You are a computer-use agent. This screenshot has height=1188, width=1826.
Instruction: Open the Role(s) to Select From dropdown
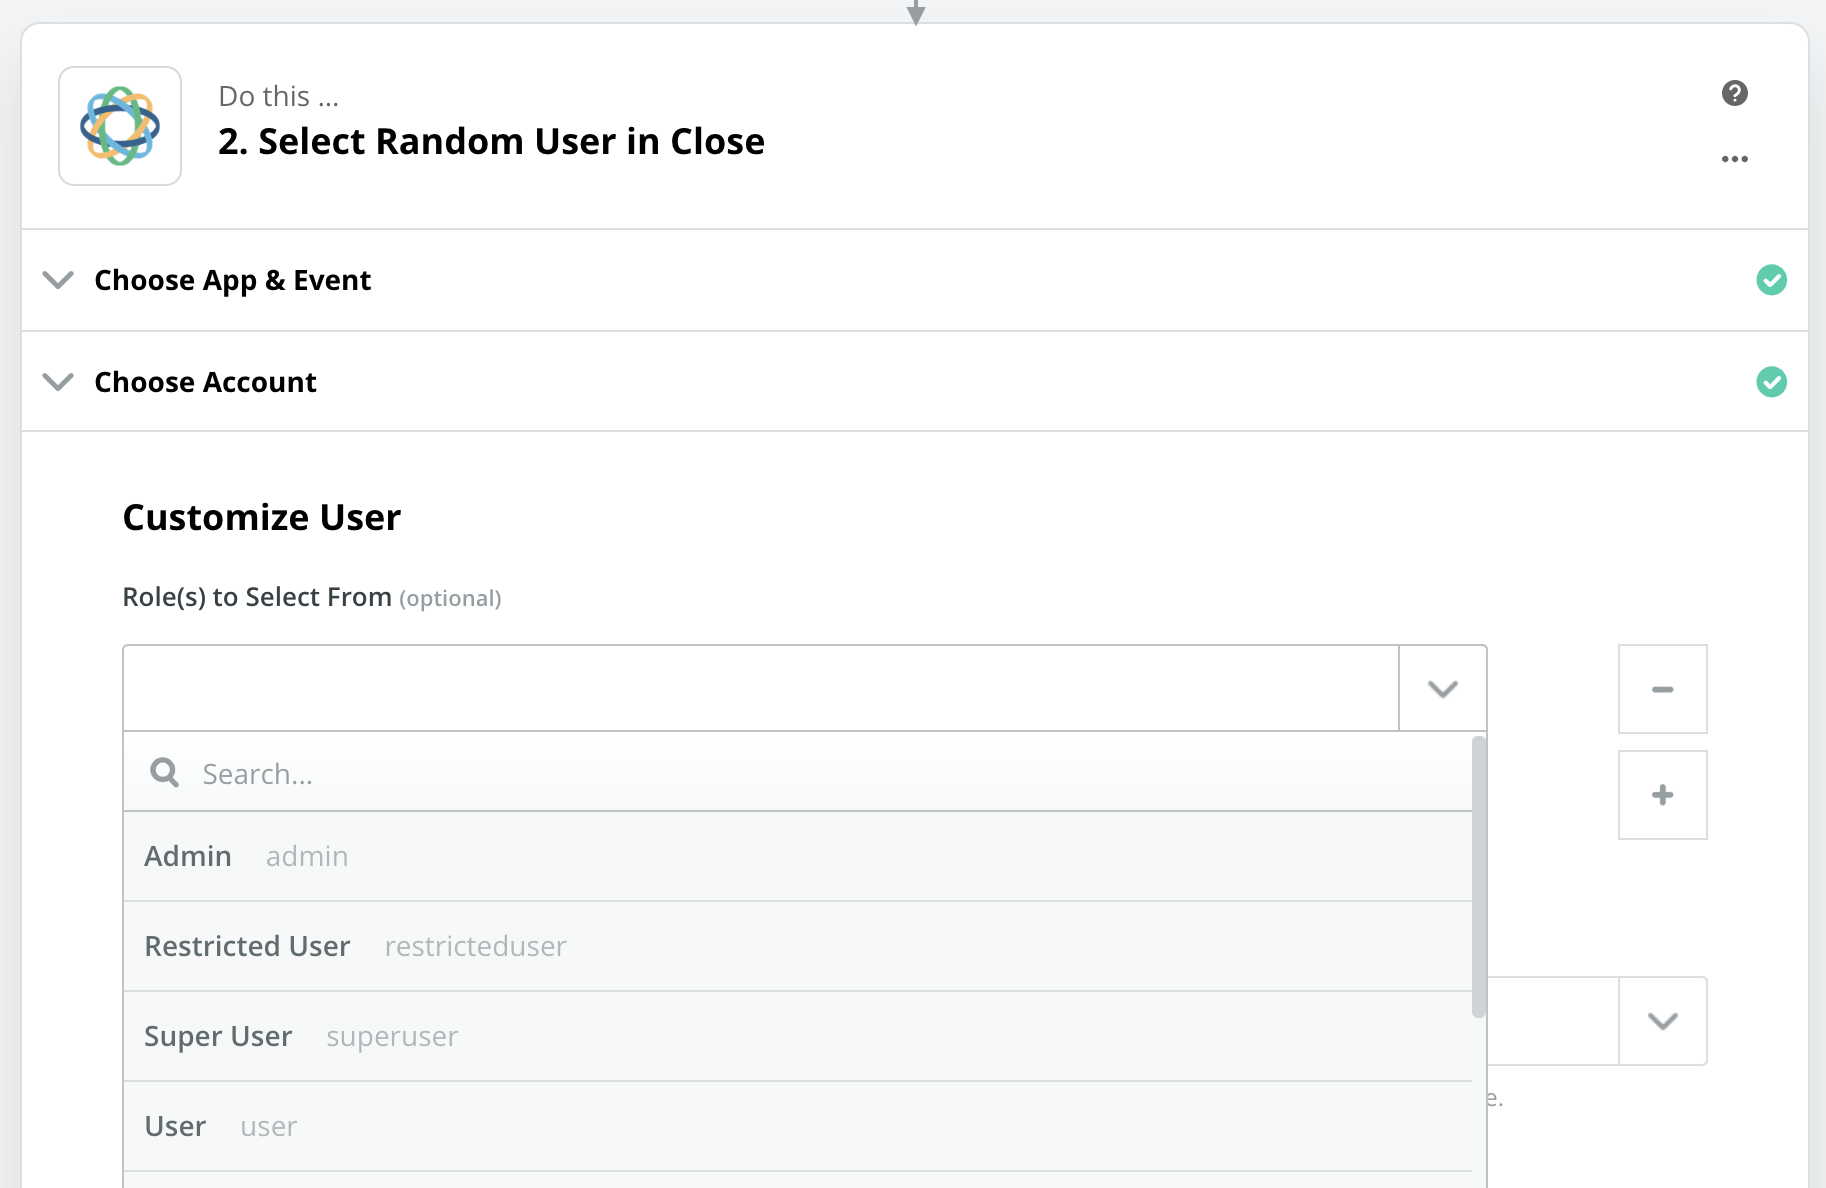pos(1442,688)
